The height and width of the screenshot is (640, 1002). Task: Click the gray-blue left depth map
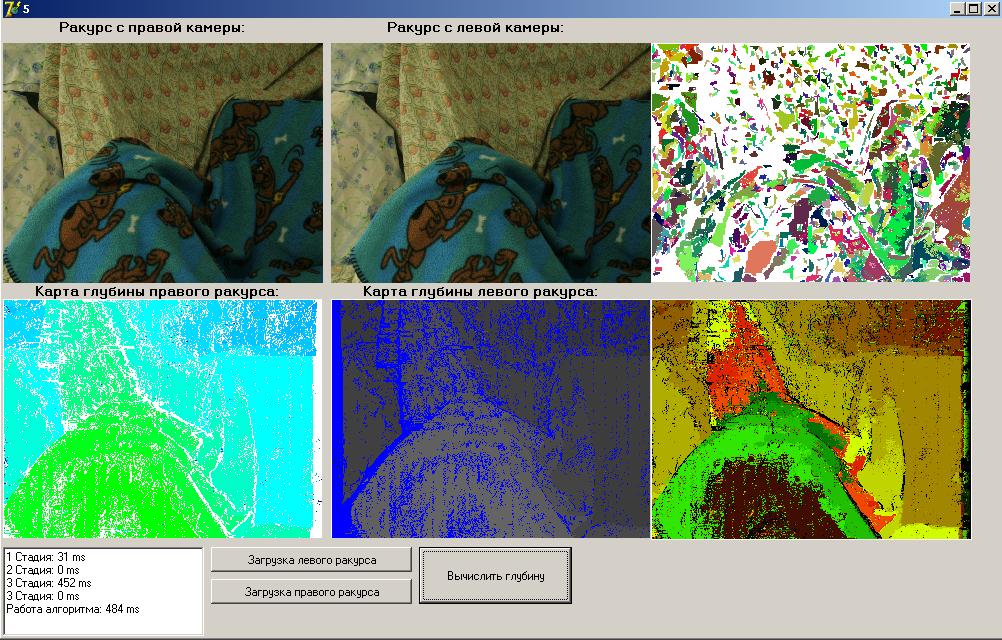491,419
